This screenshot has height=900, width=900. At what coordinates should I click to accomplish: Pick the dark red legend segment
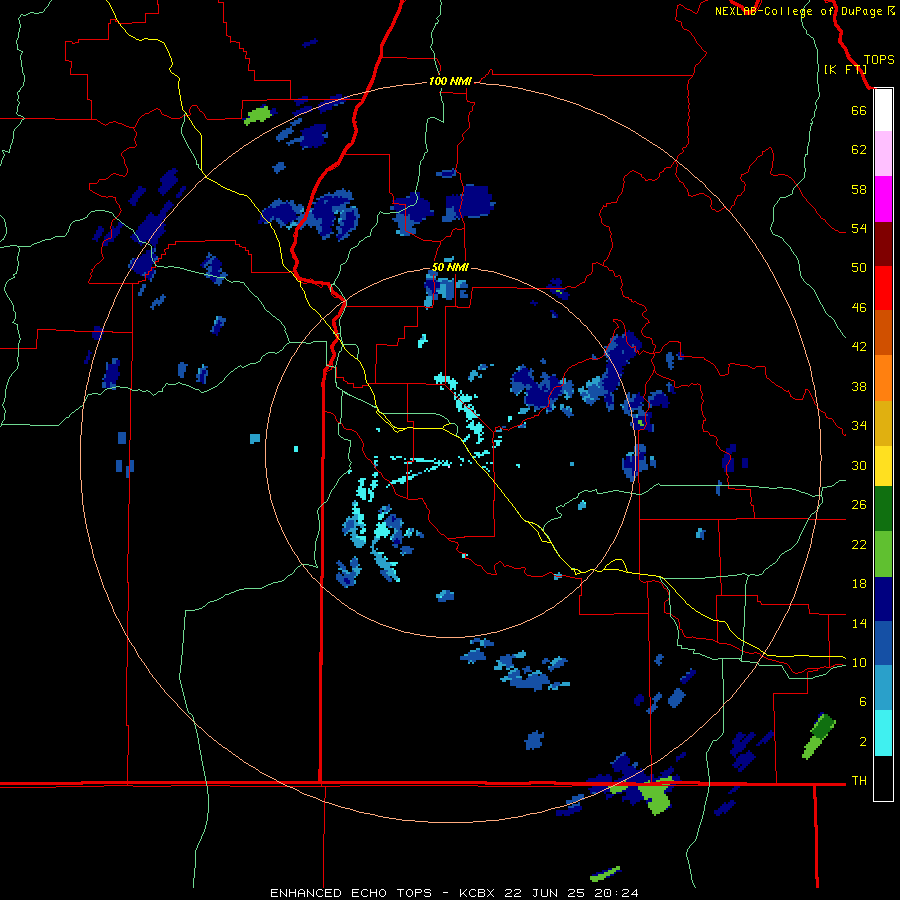point(883,244)
